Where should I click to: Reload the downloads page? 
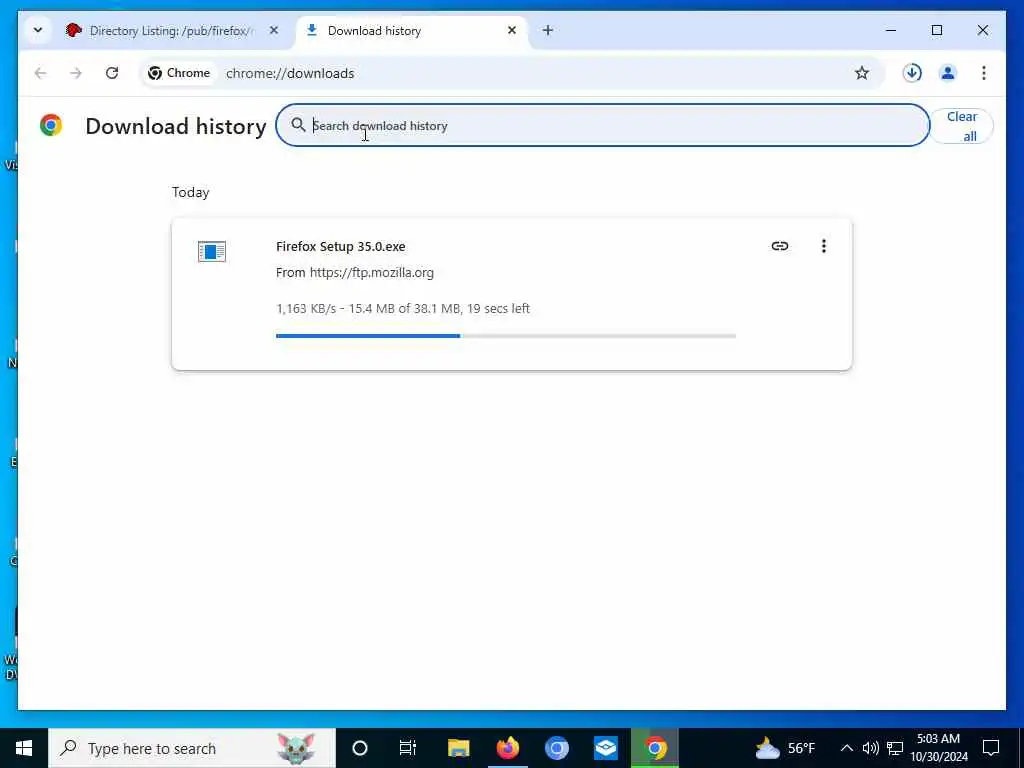(112, 73)
